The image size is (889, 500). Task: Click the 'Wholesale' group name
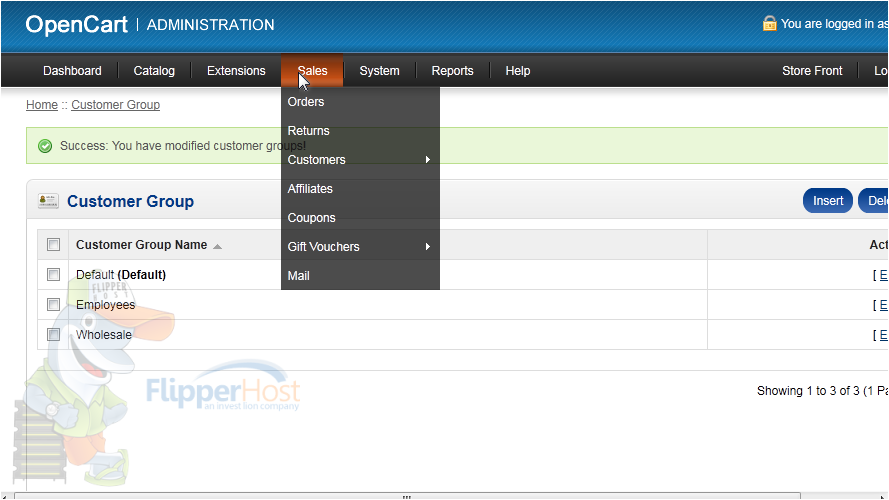(x=104, y=335)
